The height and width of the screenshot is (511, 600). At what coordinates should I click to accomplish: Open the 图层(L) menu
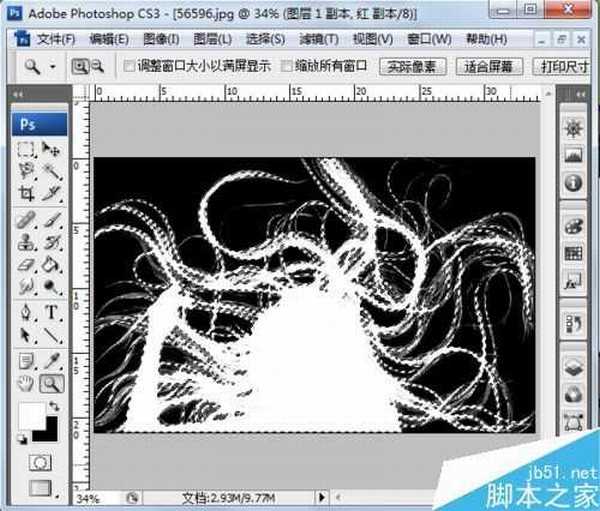click(213, 39)
